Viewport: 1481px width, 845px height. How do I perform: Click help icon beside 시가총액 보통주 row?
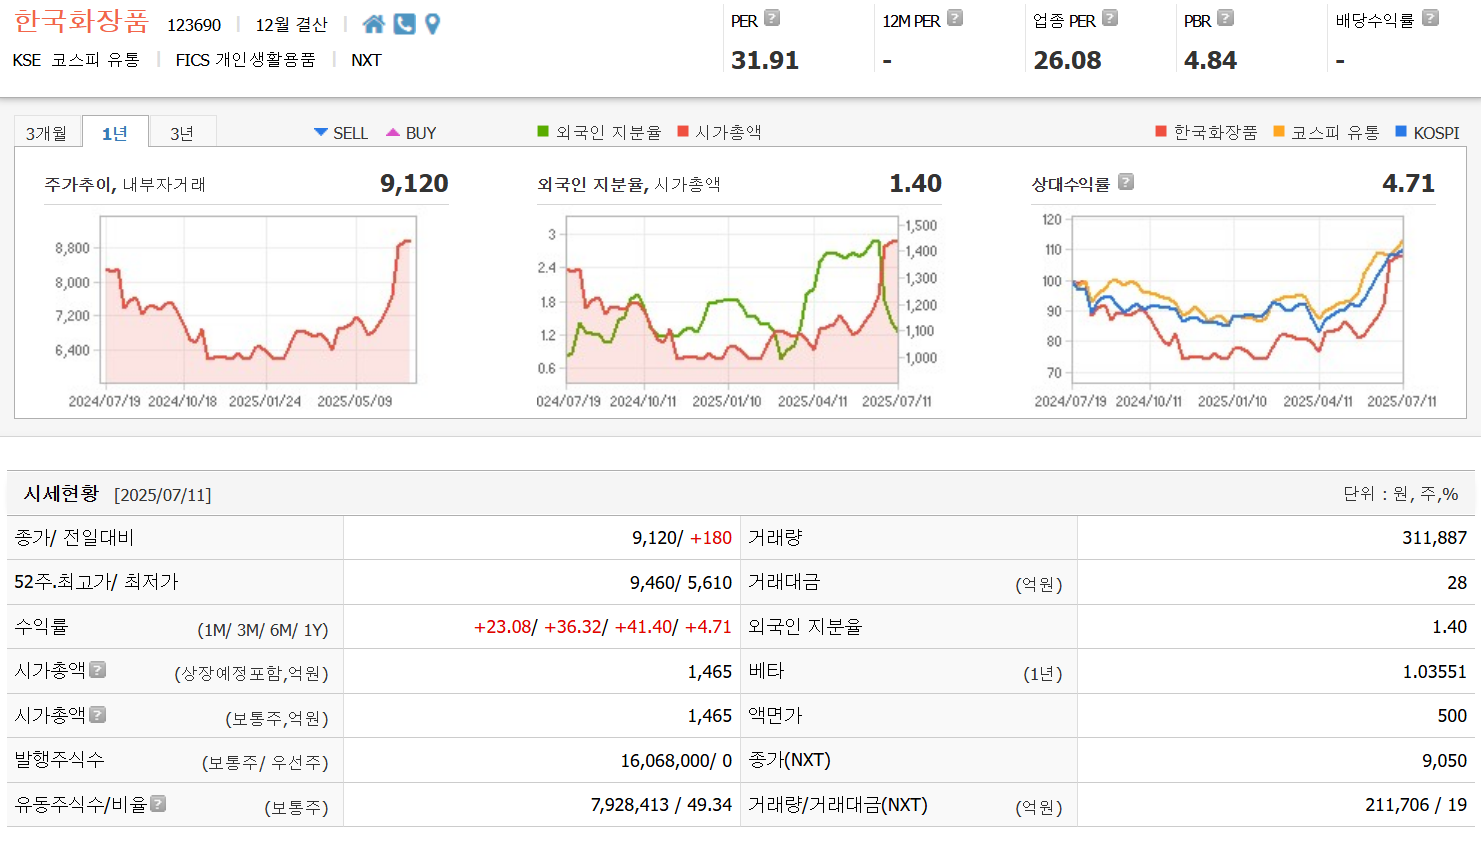click(97, 715)
